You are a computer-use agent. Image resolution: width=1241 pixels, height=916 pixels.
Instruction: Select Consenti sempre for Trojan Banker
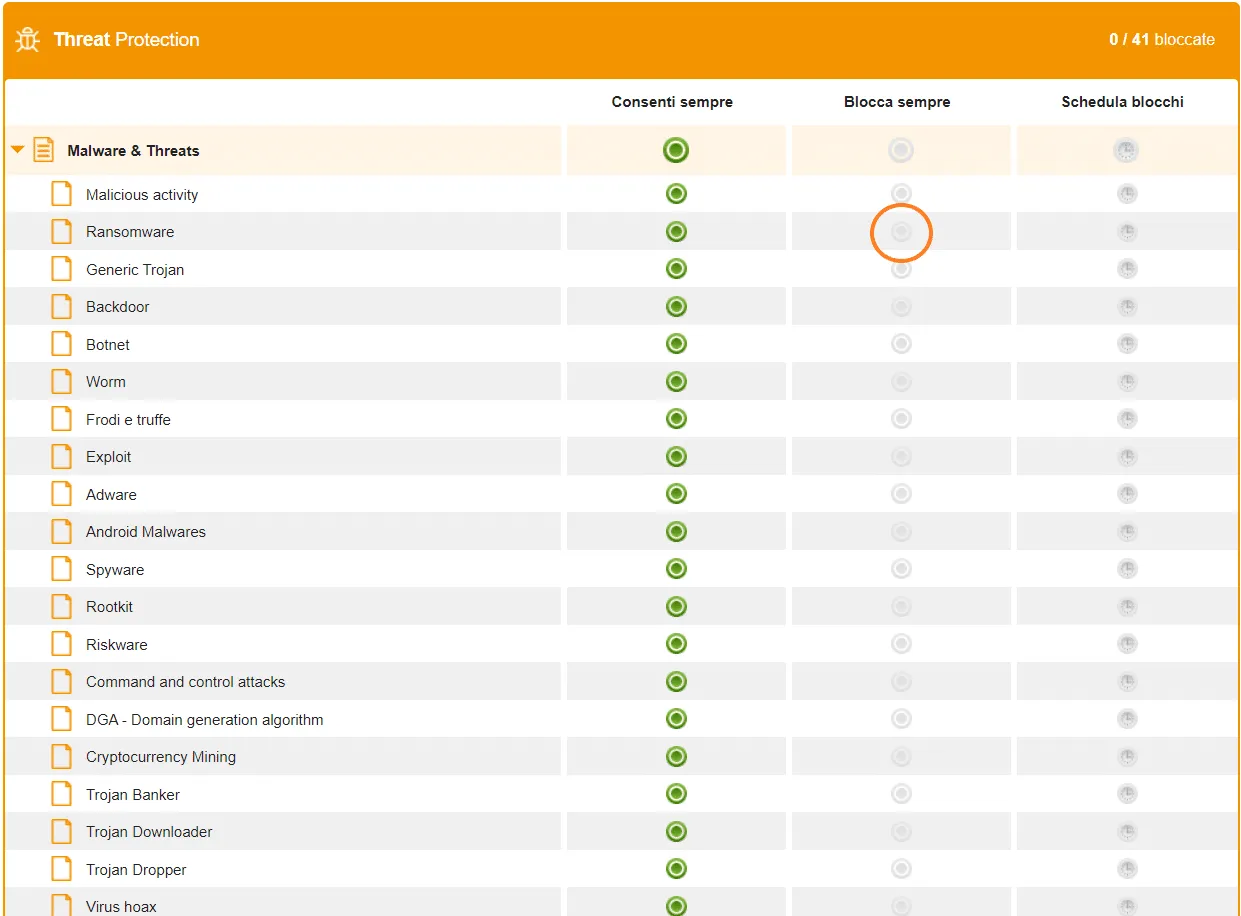(x=676, y=794)
